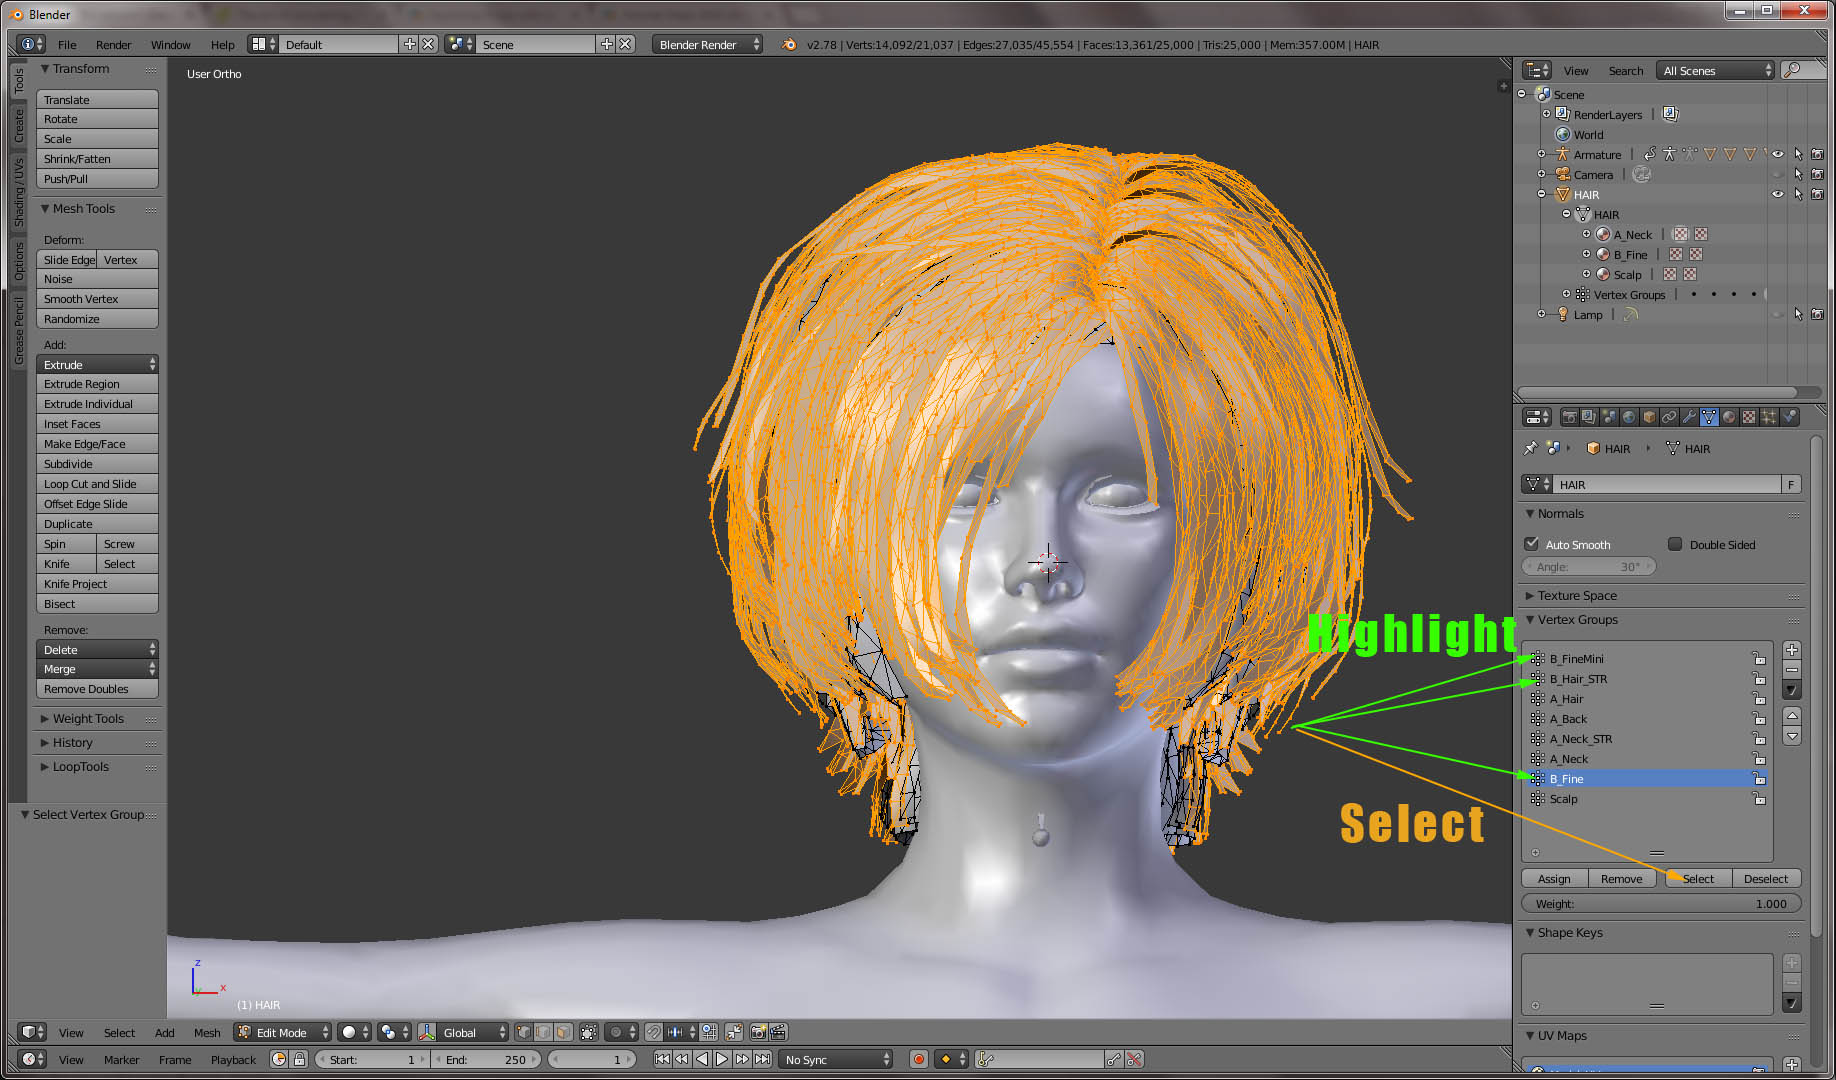Image resolution: width=1836 pixels, height=1080 pixels.
Task: Open the Texture properties checker icon
Action: pyautogui.click(x=1749, y=417)
